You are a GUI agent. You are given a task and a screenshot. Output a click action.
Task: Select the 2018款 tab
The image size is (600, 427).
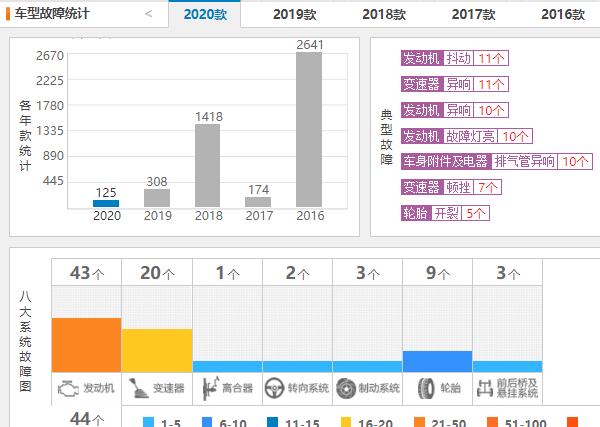(x=384, y=14)
